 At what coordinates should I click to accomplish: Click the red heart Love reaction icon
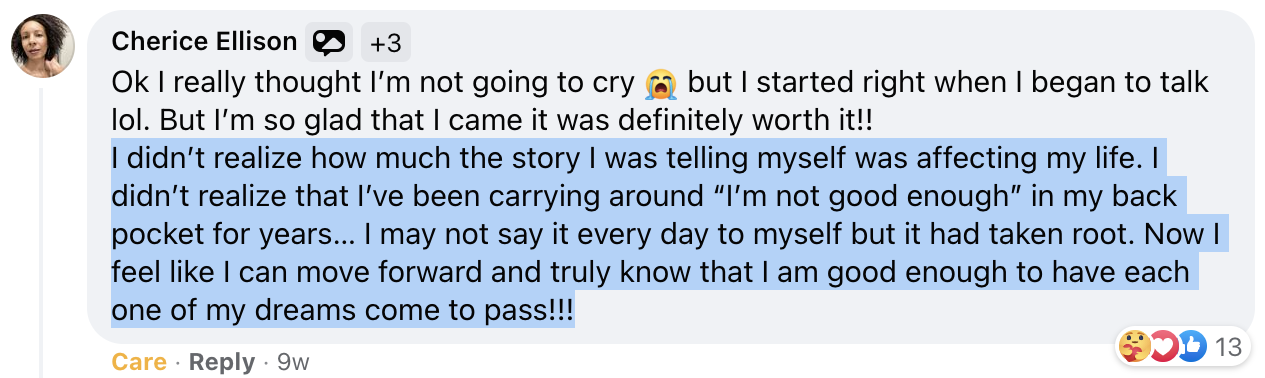click(x=1162, y=346)
